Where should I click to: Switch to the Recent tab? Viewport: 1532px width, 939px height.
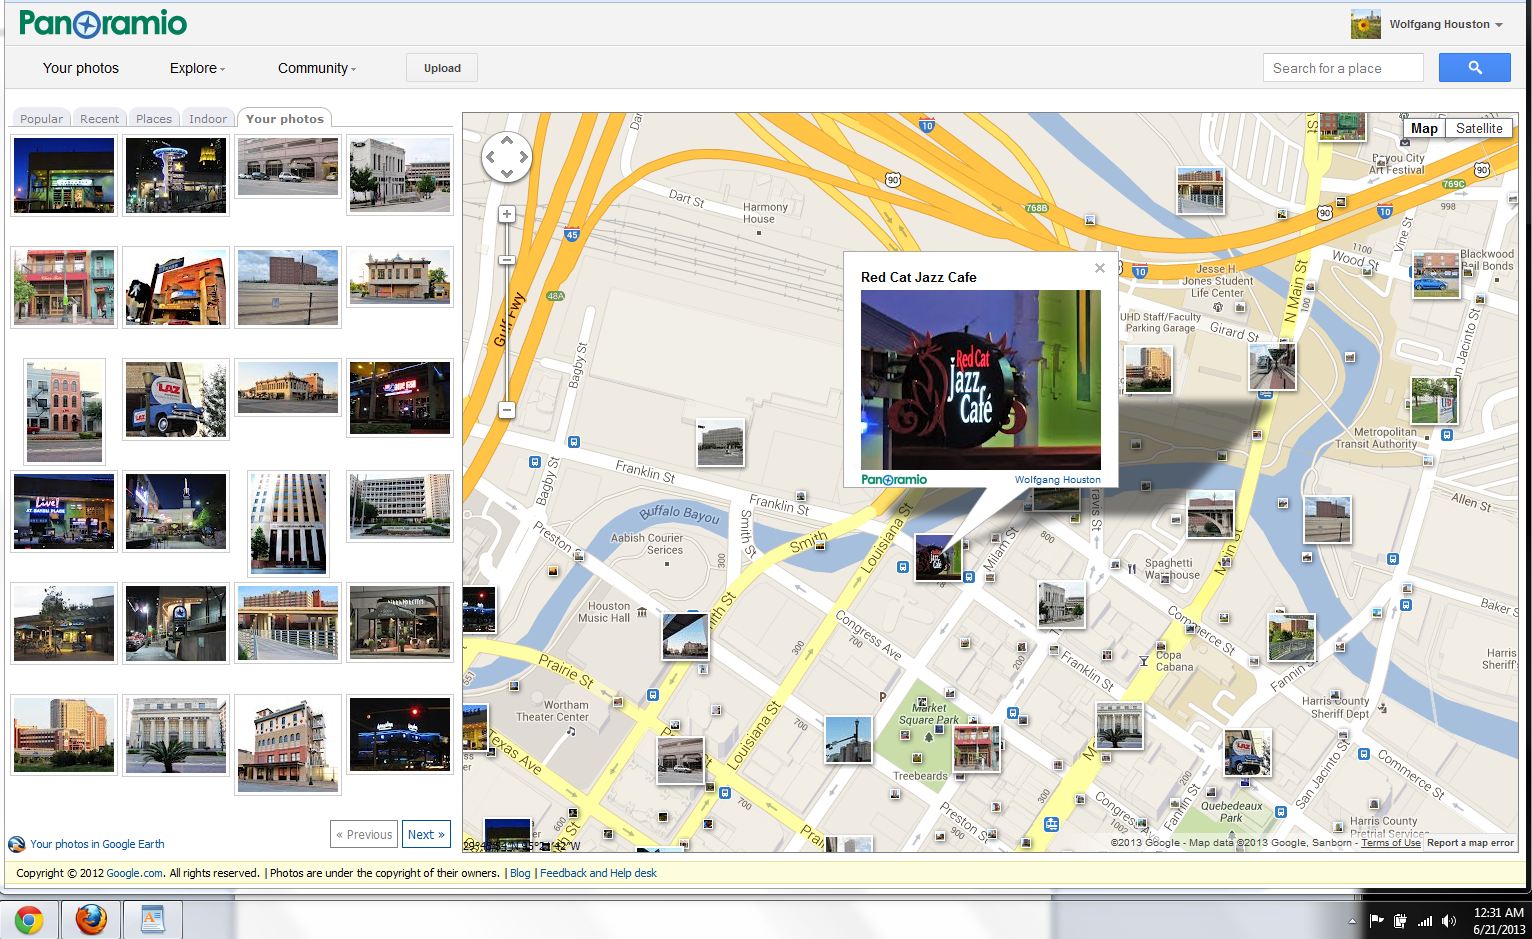click(x=99, y=118)
